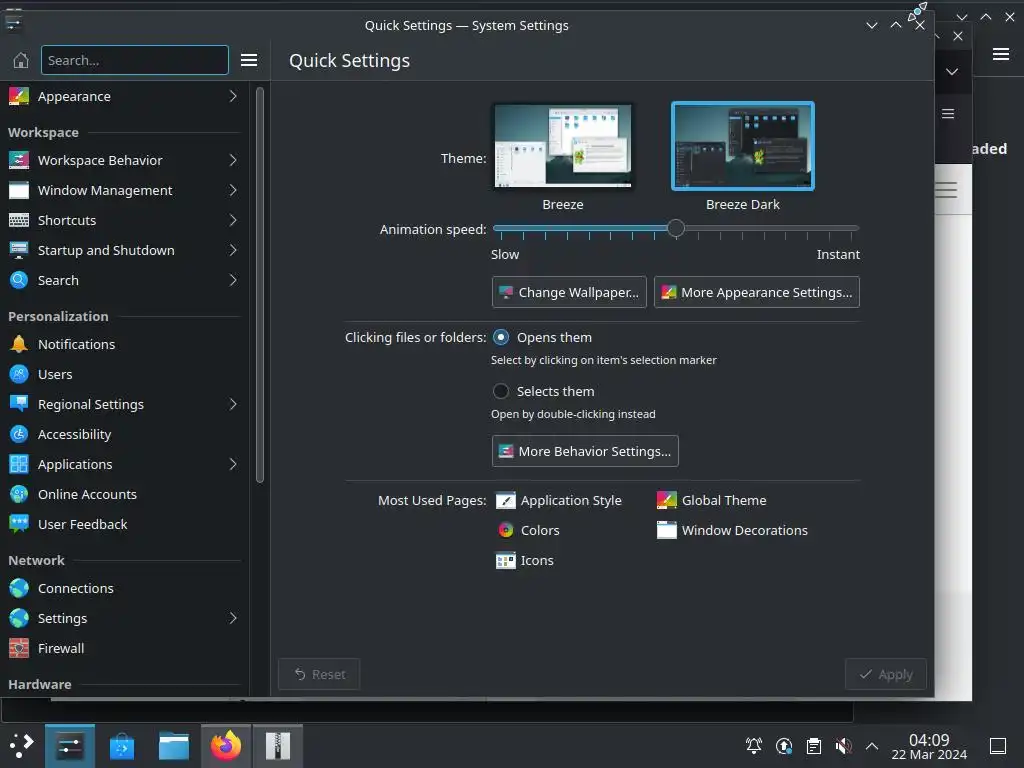Select the Breeze light theme thumbnail

(x=562, y=146)
